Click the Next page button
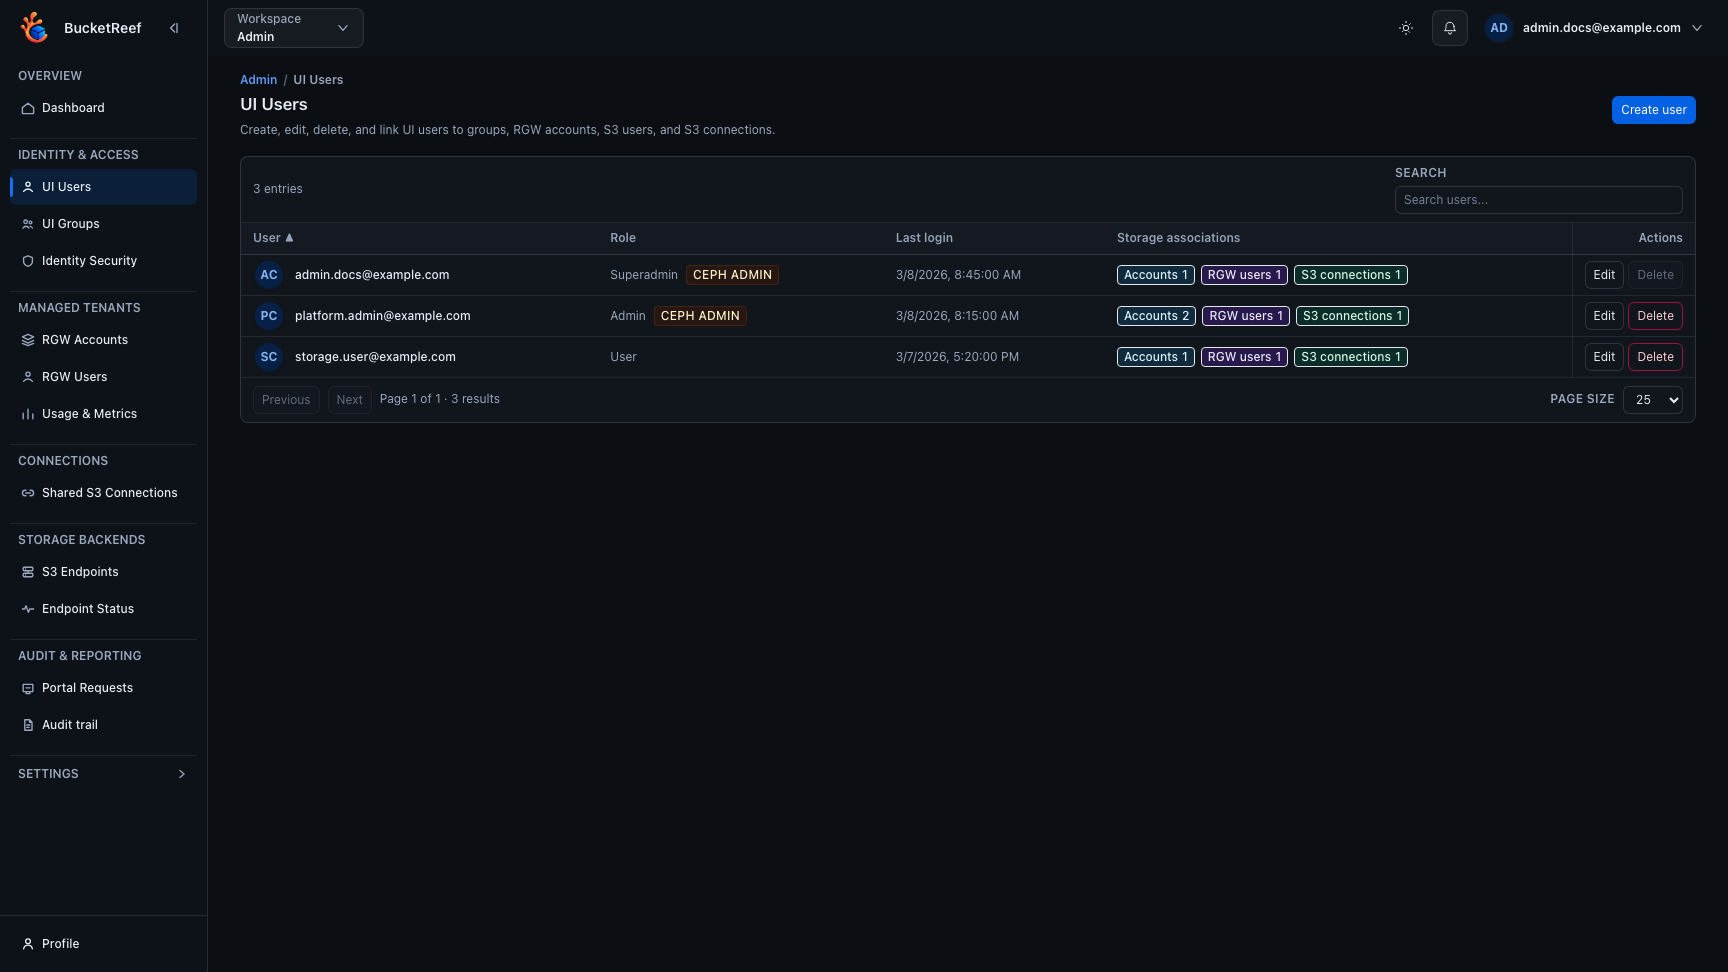Image resolution: width=1728 pixels, height=972 pixels. coord(349,400)
